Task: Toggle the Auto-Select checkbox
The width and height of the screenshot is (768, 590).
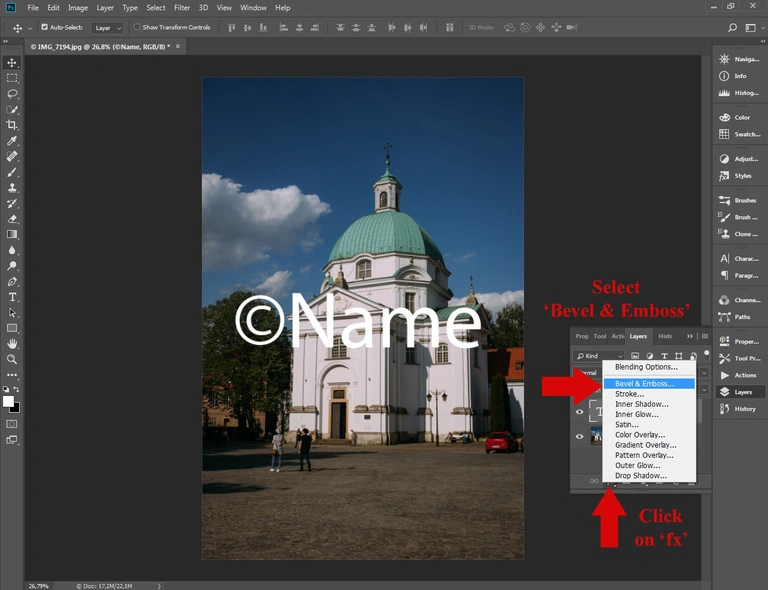Action: click(x=45, y=27)
